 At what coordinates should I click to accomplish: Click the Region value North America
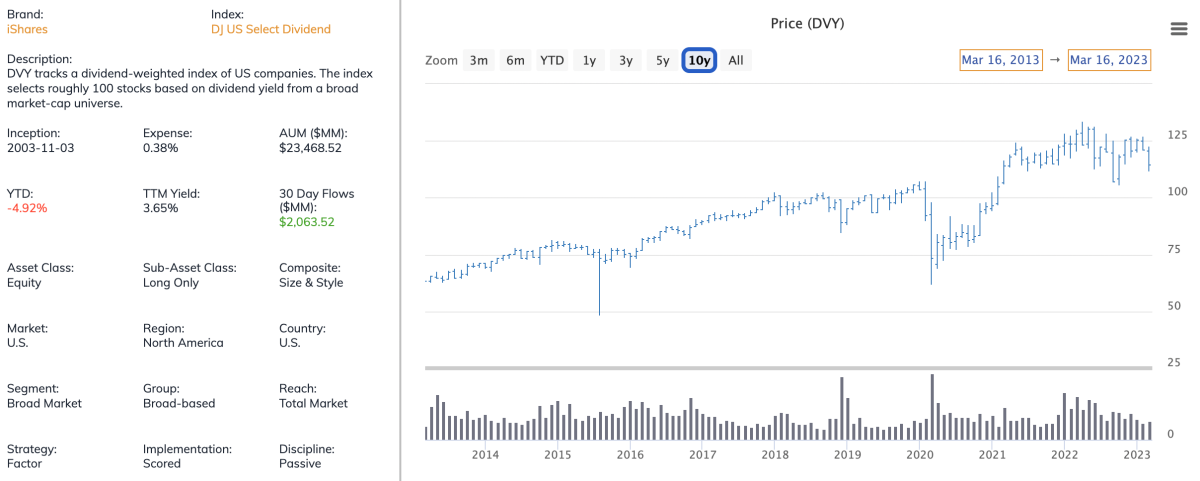click(183, 343)
